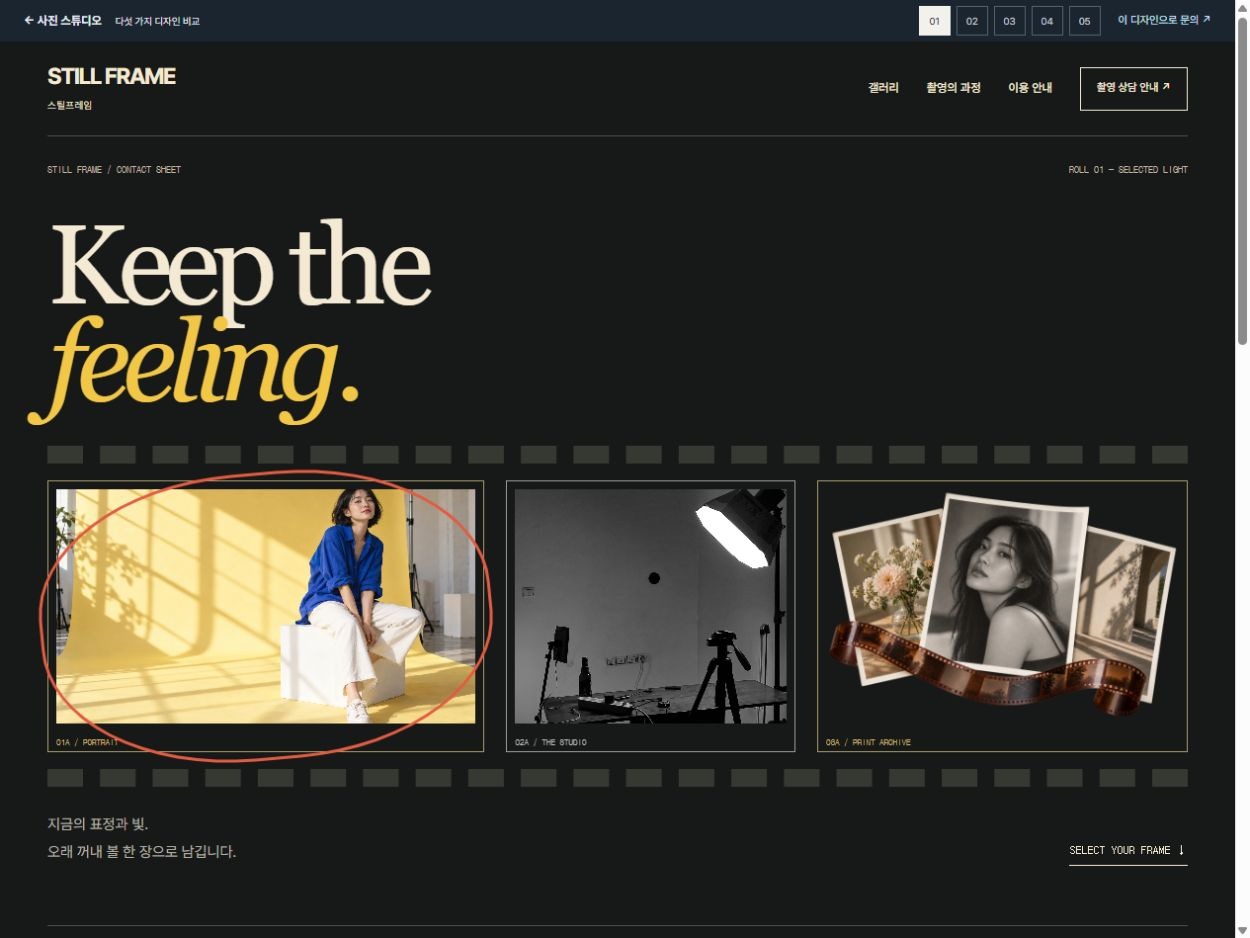
Task: Open the 이용 안내 navigation item
Action: click(1030, 88)
